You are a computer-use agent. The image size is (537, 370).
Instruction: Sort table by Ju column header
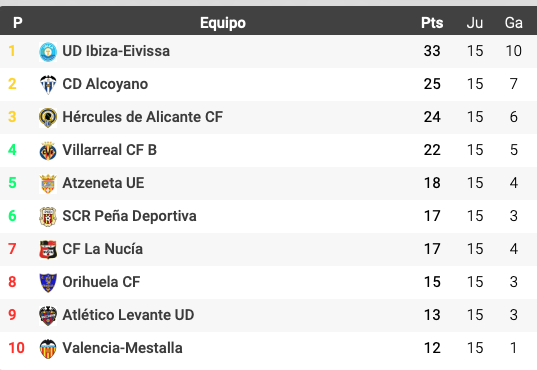coord(475,23)
